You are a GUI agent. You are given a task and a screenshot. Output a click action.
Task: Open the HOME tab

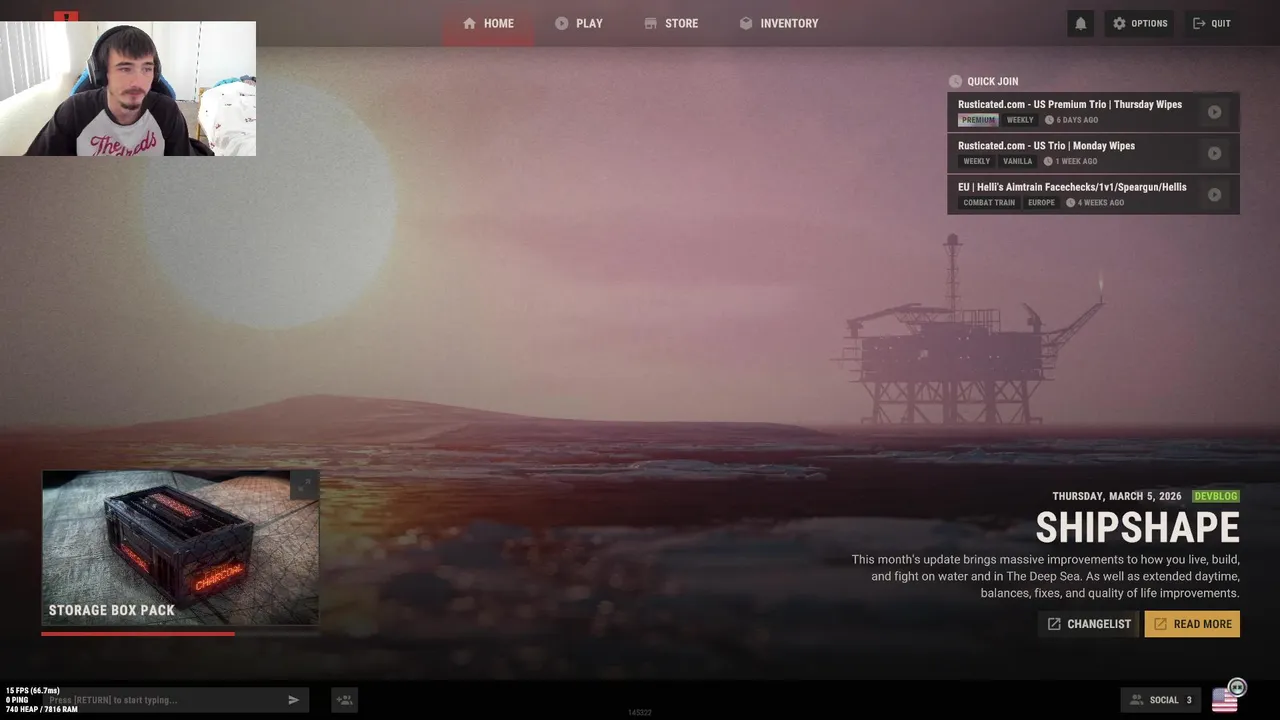coord(488,23)
